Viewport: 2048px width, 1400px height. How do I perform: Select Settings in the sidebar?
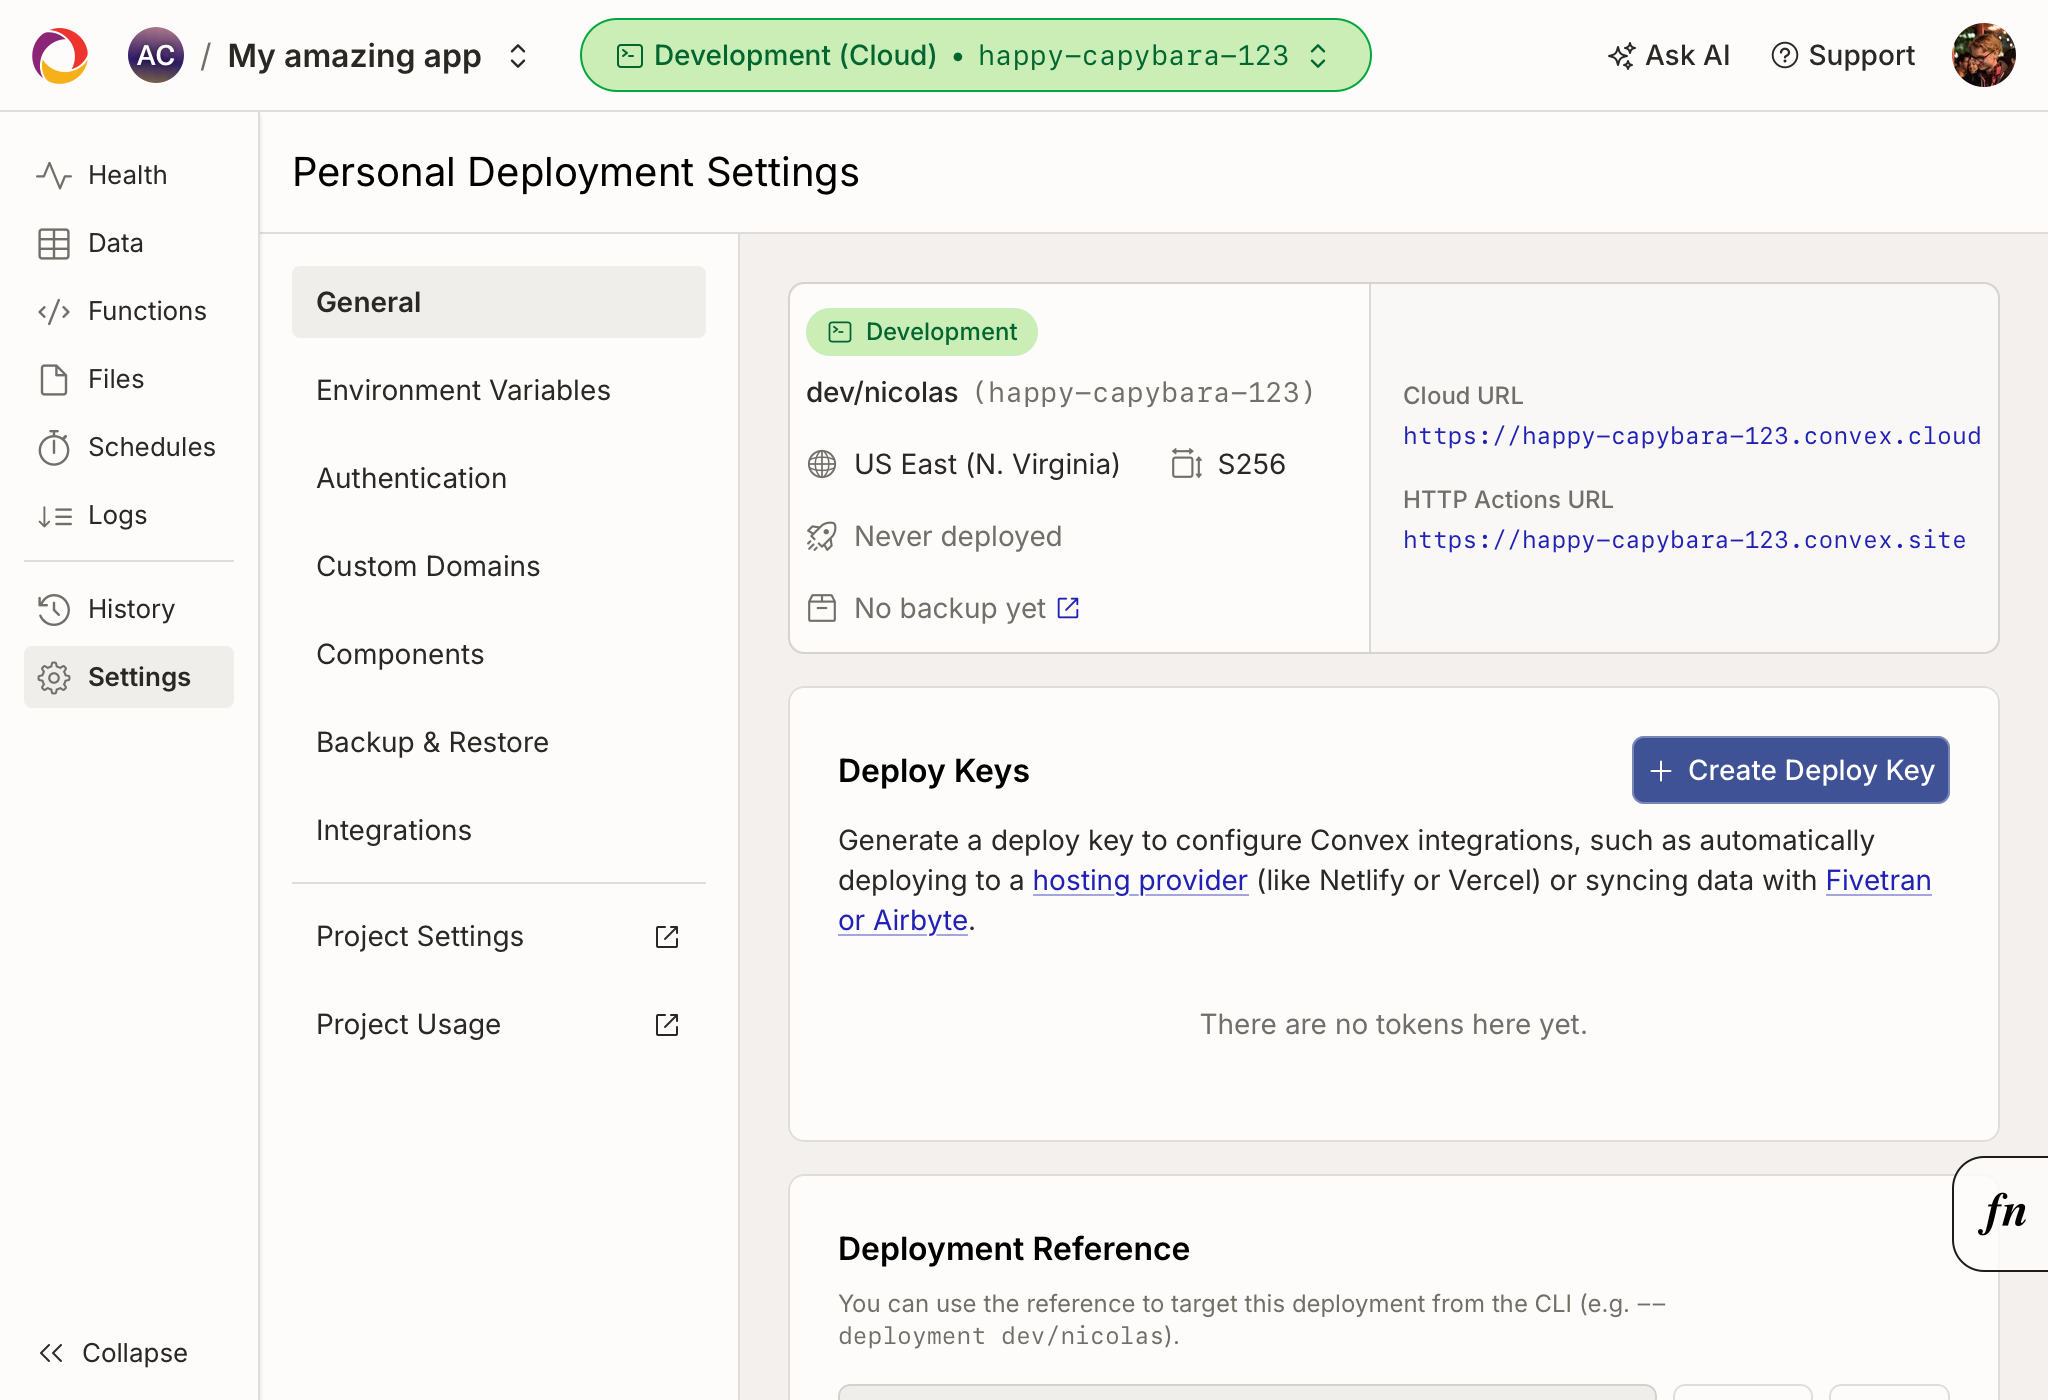(x=129, y=677)
